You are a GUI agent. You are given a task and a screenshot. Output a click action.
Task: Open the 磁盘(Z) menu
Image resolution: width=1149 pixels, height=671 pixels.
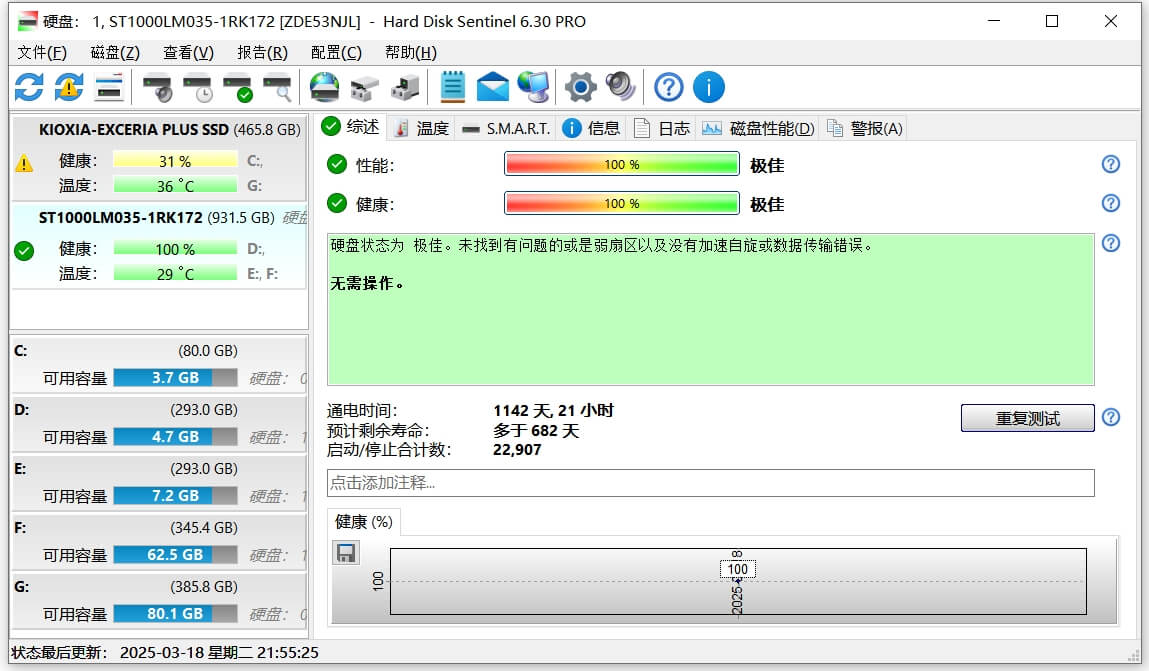114,53
